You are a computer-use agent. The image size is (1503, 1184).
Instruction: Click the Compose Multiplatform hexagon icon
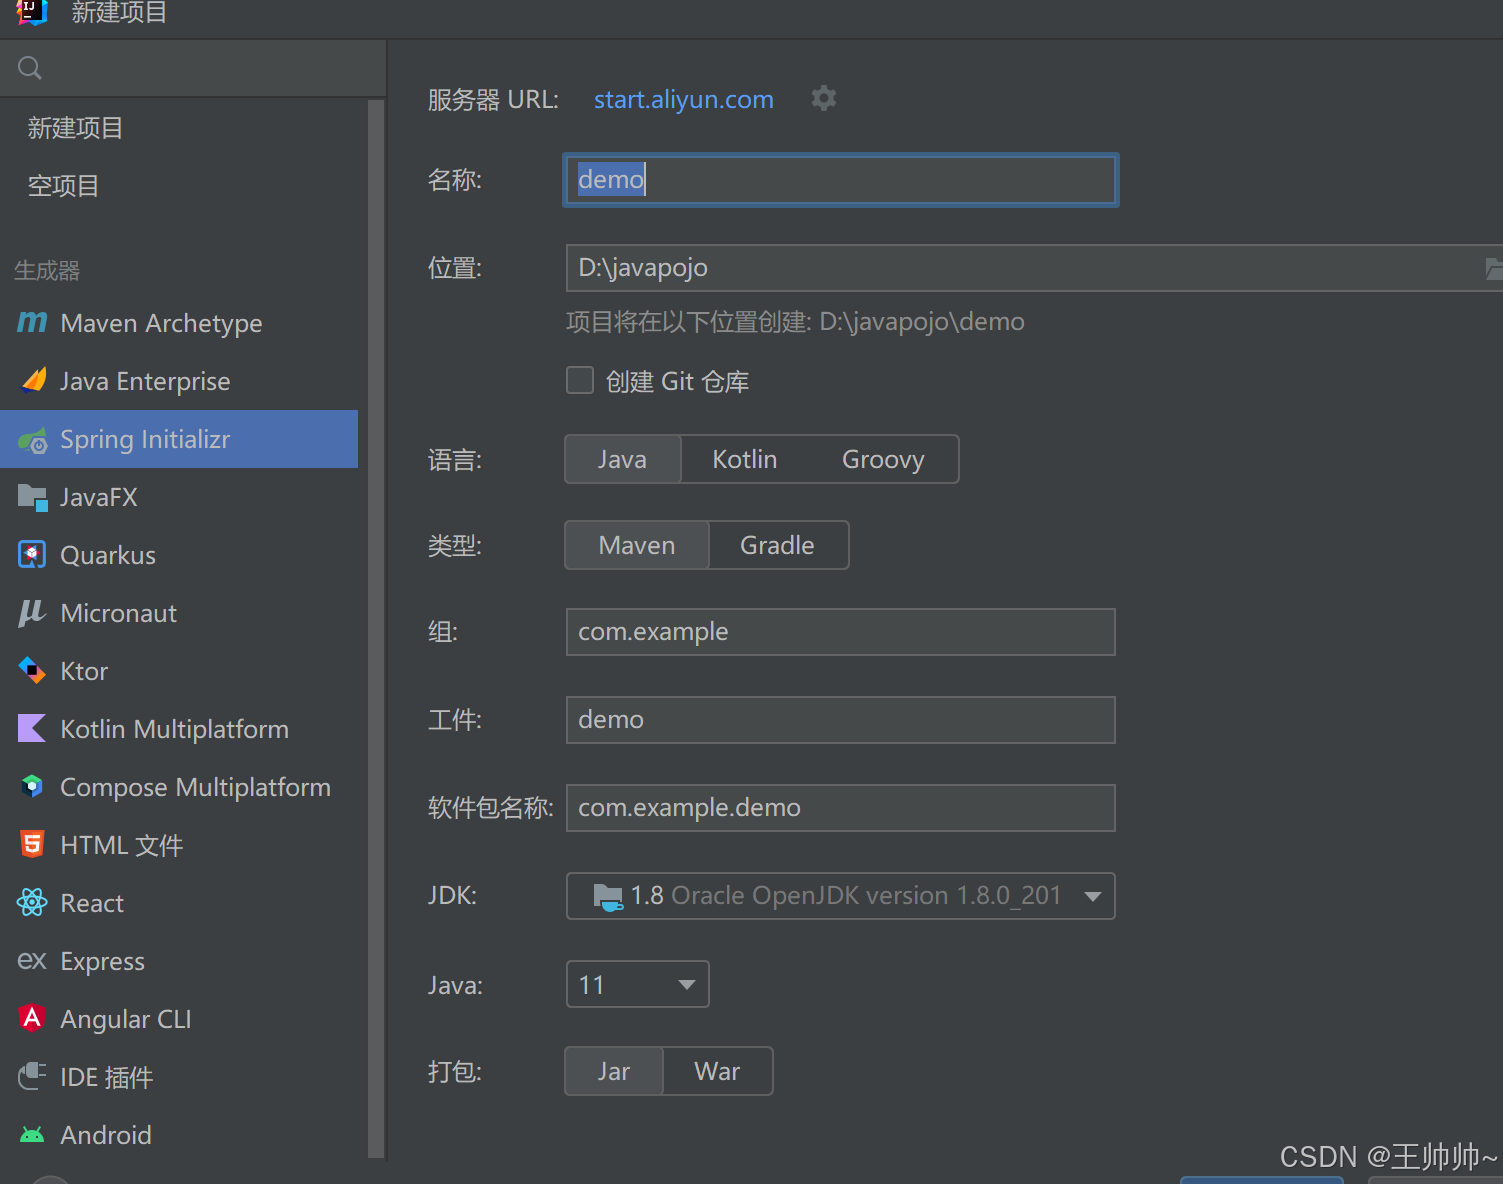pos(32,786)
